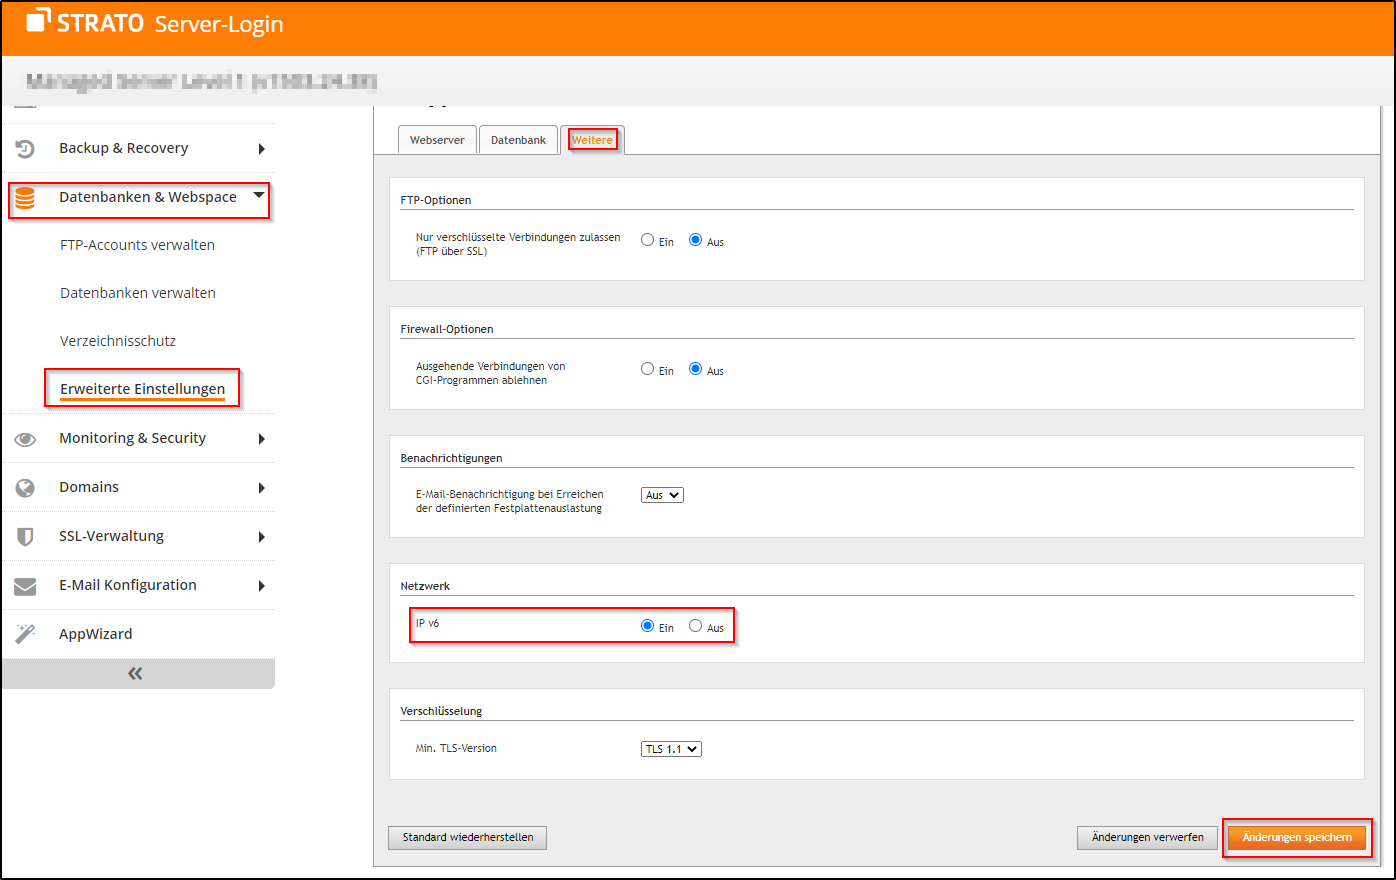Viewport: 1396px width, 880px height.
Task: Collapse sidebar with double chevron icon
Action: (x=136, y=674)
